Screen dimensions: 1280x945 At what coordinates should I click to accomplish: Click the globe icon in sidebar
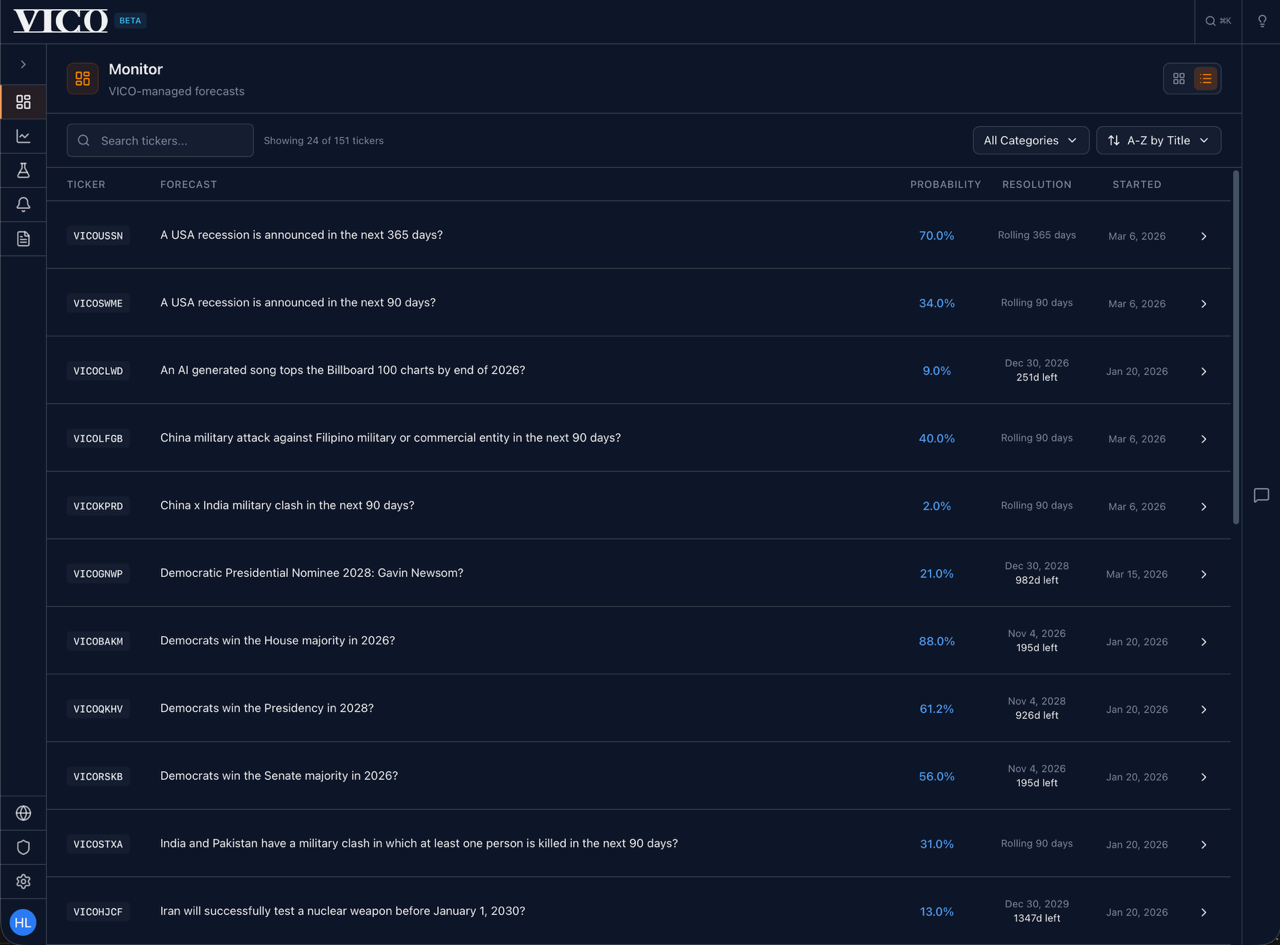pos(23,813)
